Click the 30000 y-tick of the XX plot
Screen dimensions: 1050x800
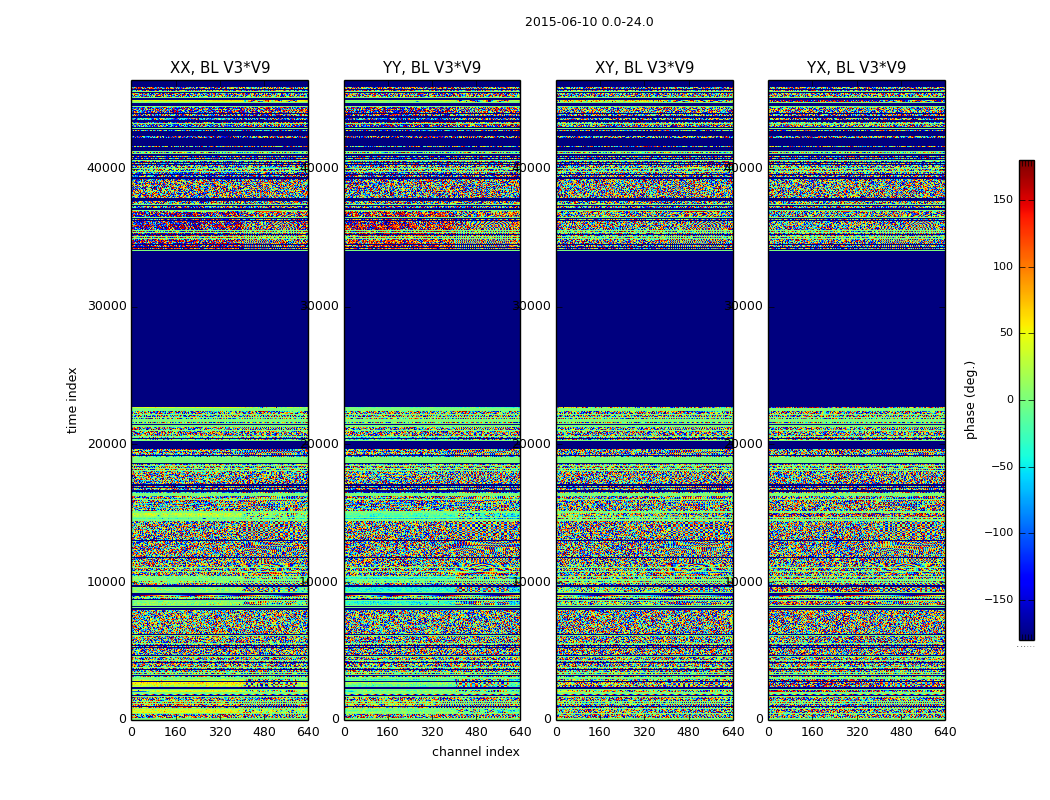(106, 306)
